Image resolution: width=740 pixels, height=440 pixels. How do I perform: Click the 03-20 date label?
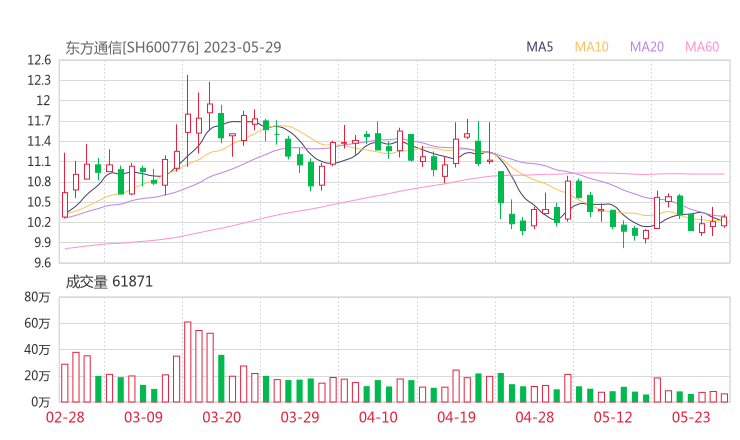pyautogui.click(x=222, y=417)
